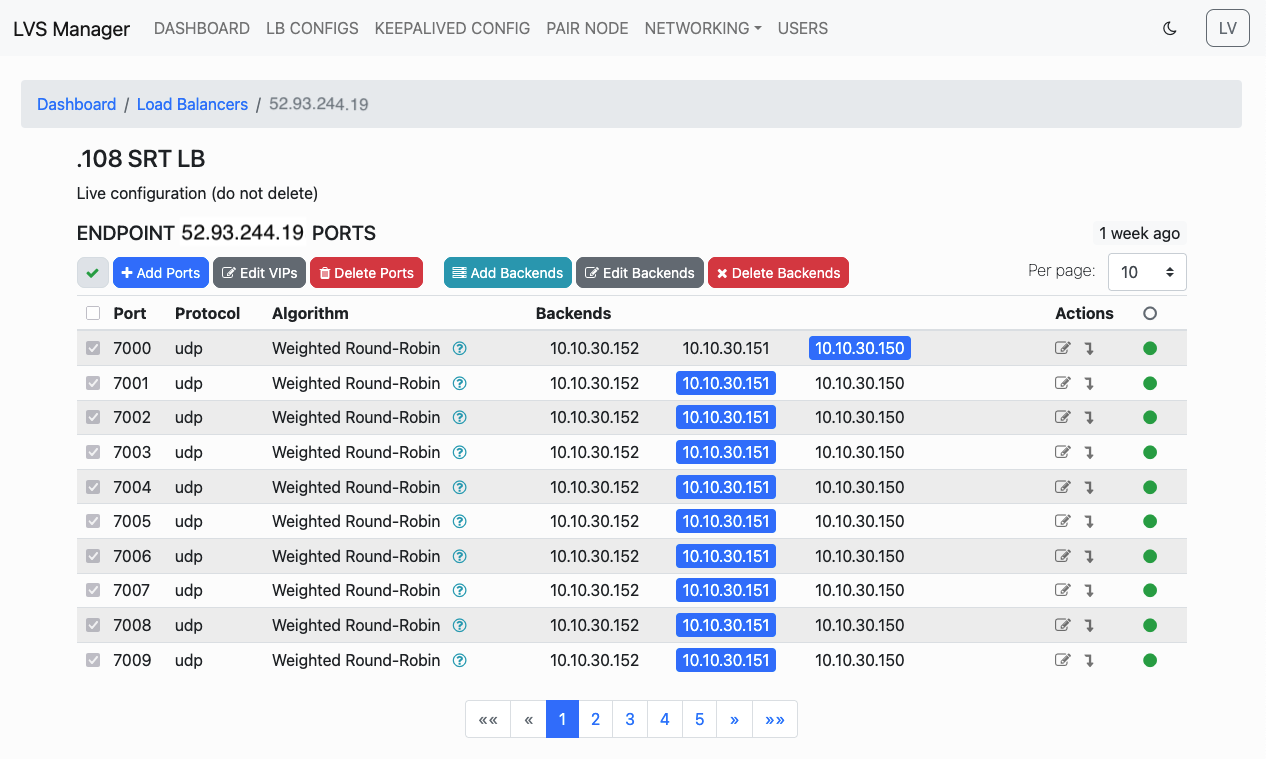Select highlighted backend 10.10.30.151 on port 7003
Screen dimensions: 1266x759
(x=726, y=452)
